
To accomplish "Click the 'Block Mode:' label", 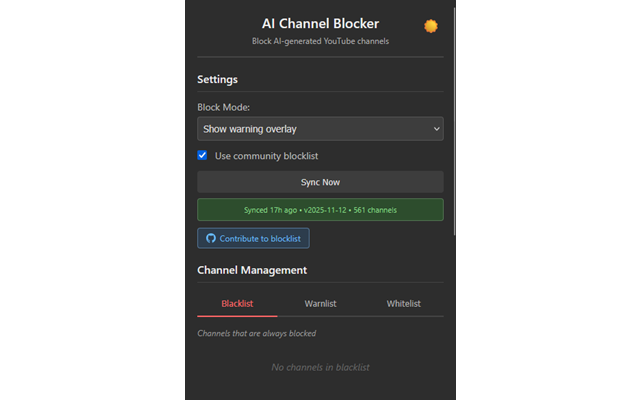I will coord(223,107).
